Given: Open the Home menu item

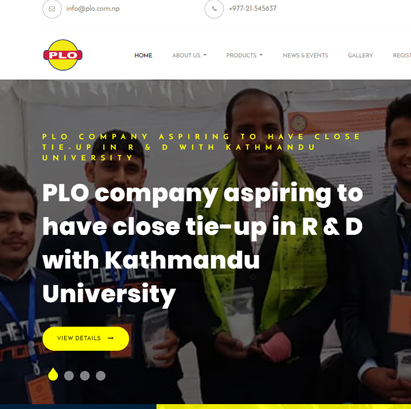Looking at the screenshot, I should tap(143, 55).
